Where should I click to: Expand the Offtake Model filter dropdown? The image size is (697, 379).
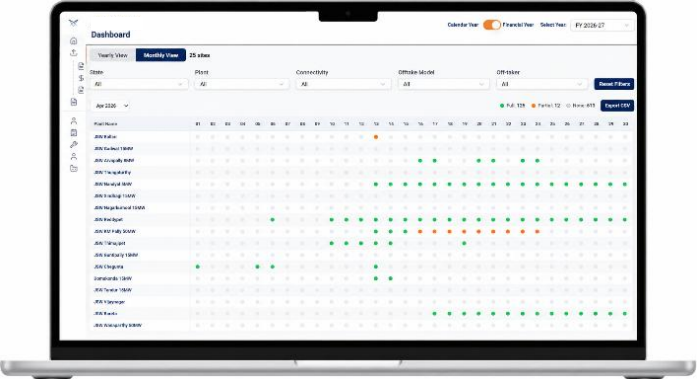point(444,84)
